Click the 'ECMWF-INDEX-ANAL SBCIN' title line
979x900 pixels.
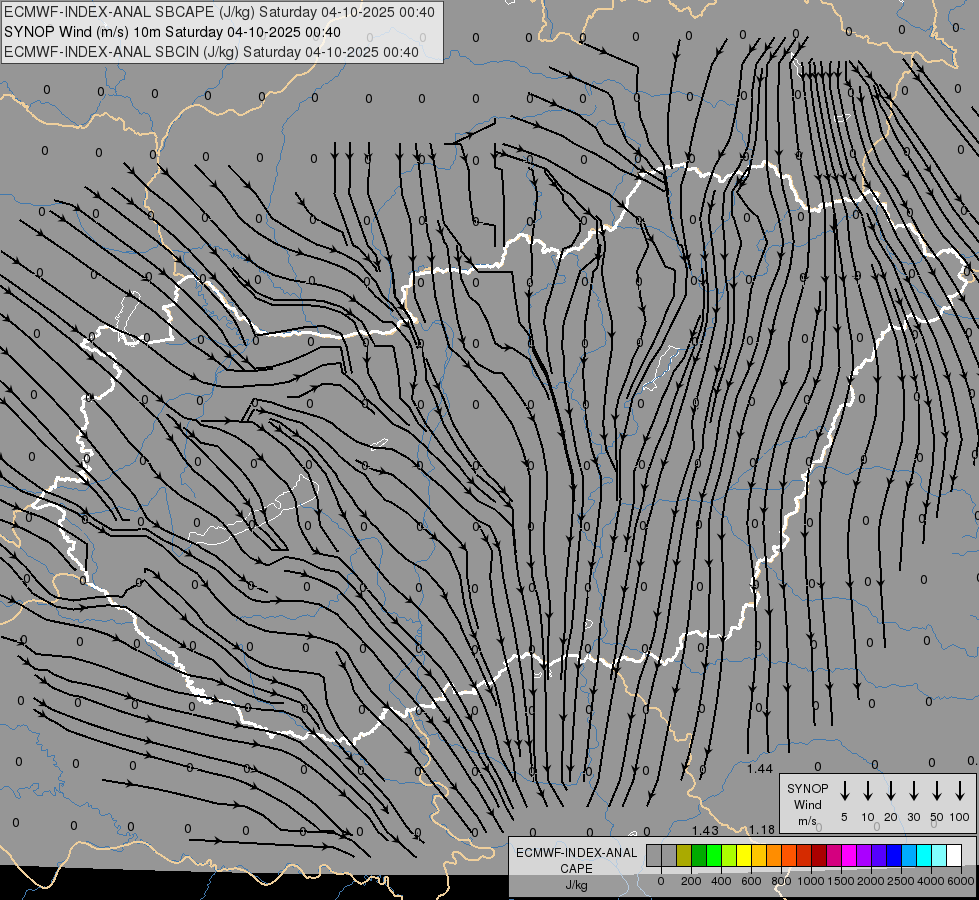pos(211,52)
